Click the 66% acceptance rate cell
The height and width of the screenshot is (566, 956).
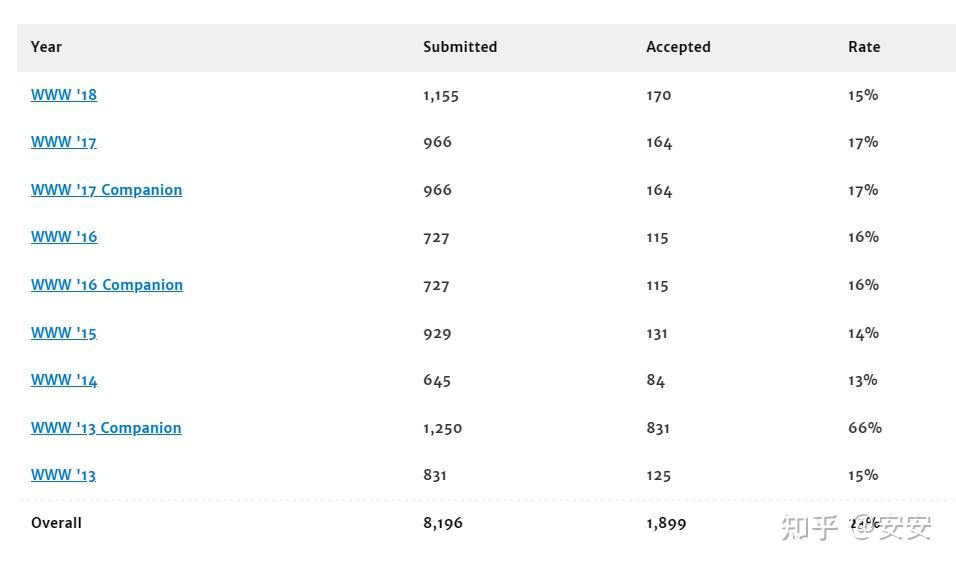865,428
